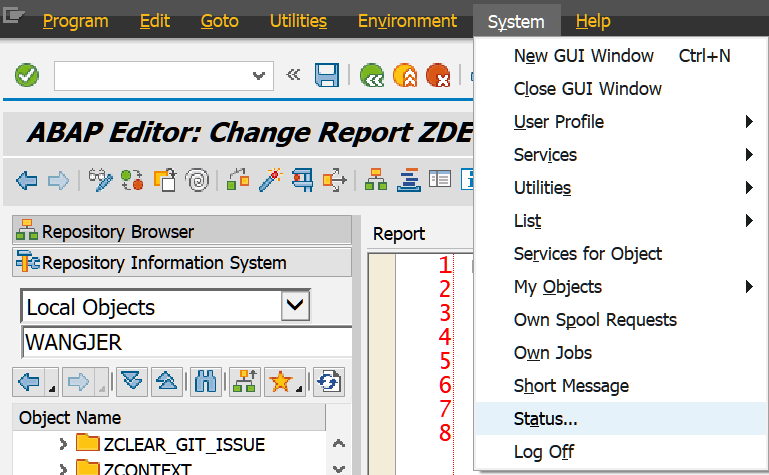Activate program with magic wand icon
769x475 pixels.
pos(270,180)
